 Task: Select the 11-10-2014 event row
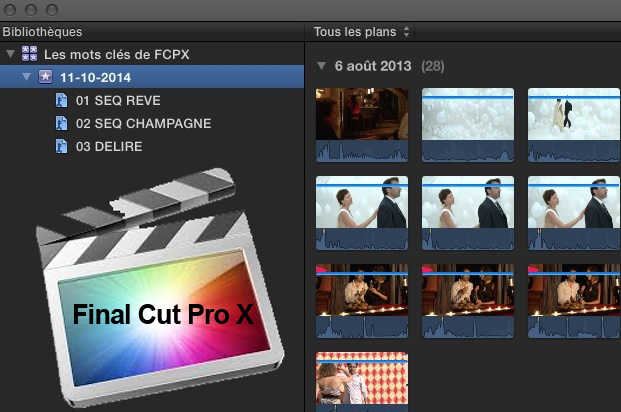point(152,77)
